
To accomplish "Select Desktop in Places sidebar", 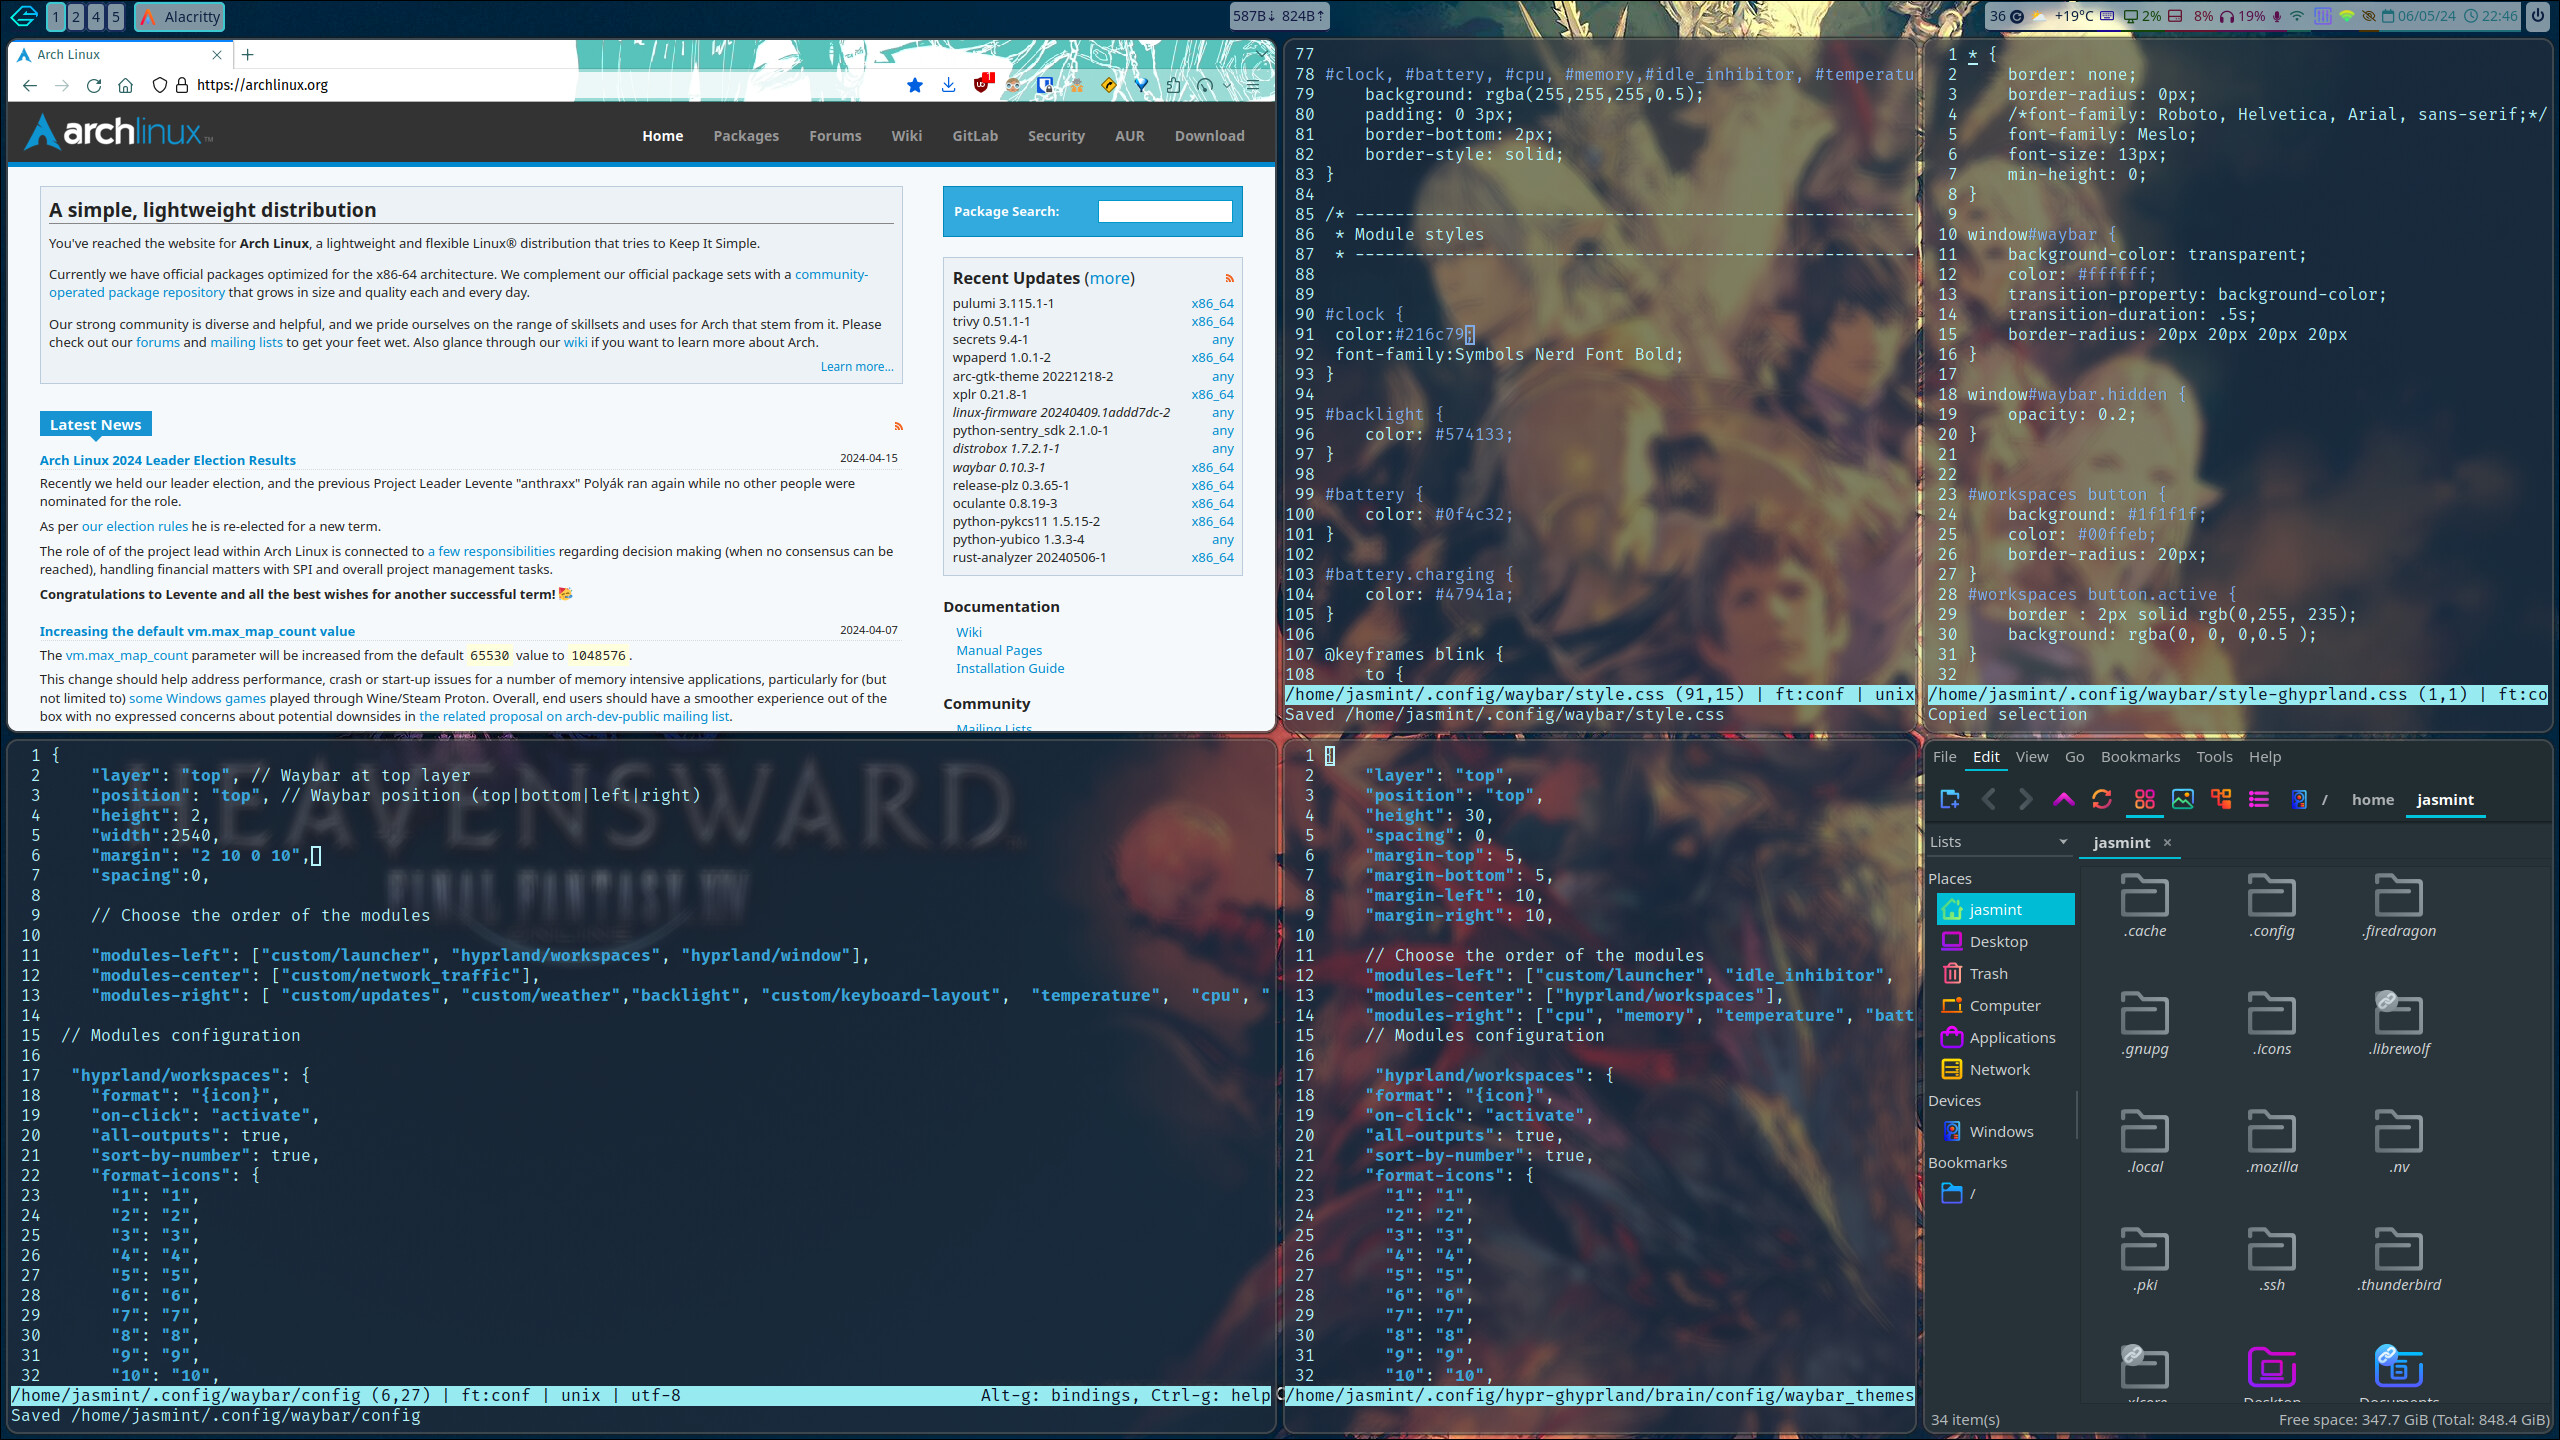I will pyautogui.click(x=2005, y=941).
